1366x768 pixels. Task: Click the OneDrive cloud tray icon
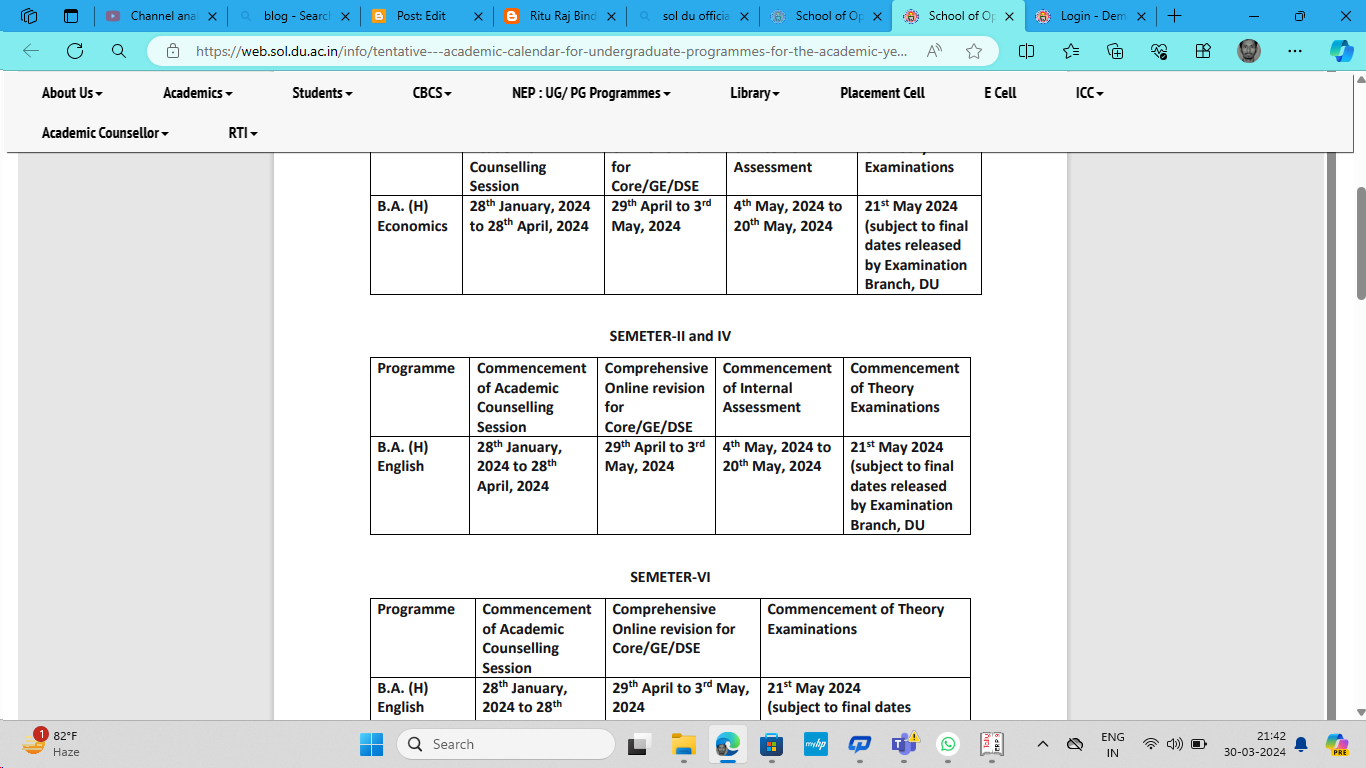pyautogui.click(x=1075, y=744)
